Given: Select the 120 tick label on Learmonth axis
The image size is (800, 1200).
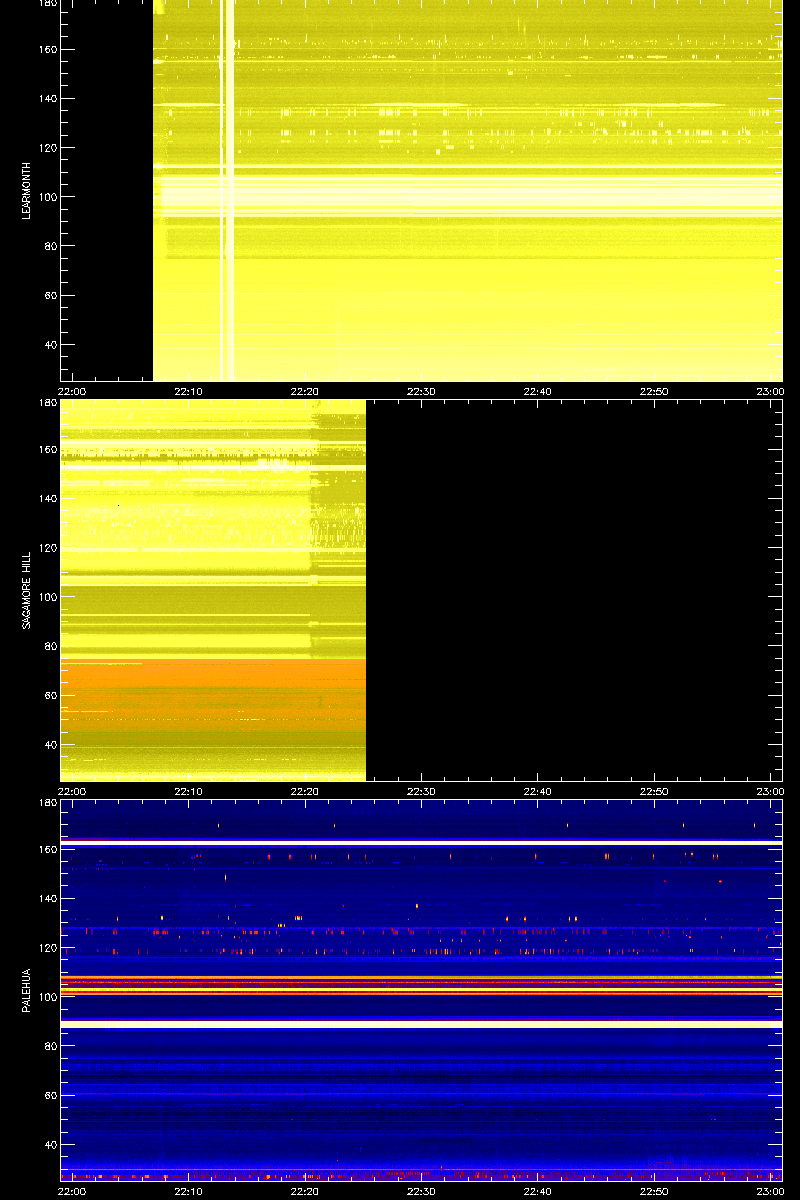Looking at the screenshot, I should point(47,148).
